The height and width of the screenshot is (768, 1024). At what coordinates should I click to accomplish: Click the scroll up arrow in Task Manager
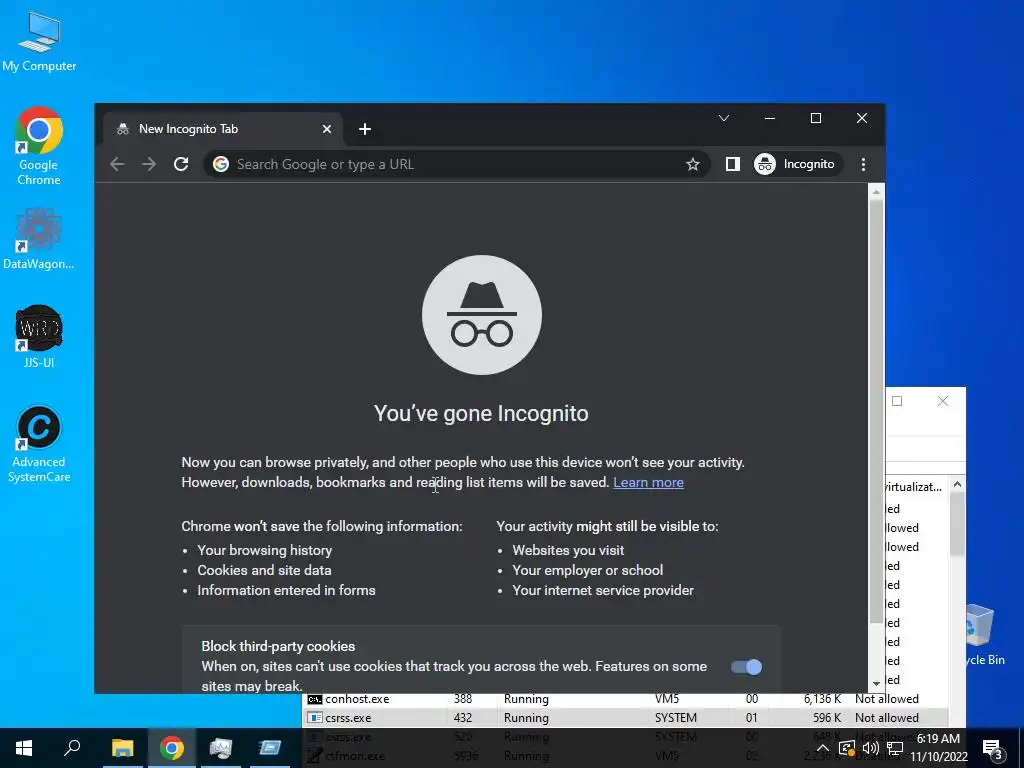coord(957,484)
